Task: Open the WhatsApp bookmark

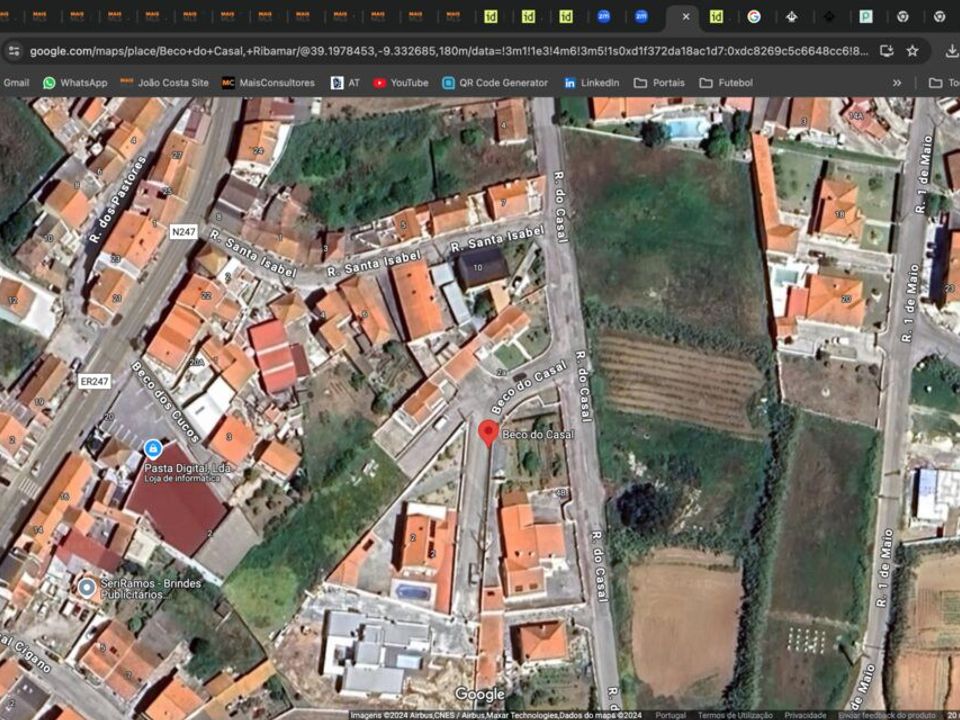Action: (75, 83)
